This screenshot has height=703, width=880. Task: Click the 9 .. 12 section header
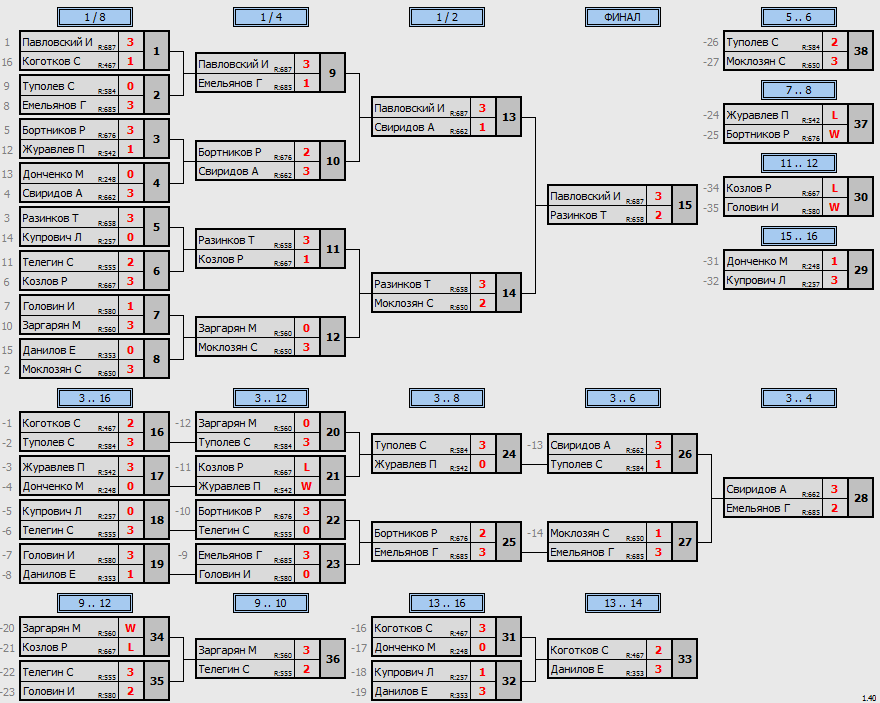pyautogui.click(x=95, y=604)
